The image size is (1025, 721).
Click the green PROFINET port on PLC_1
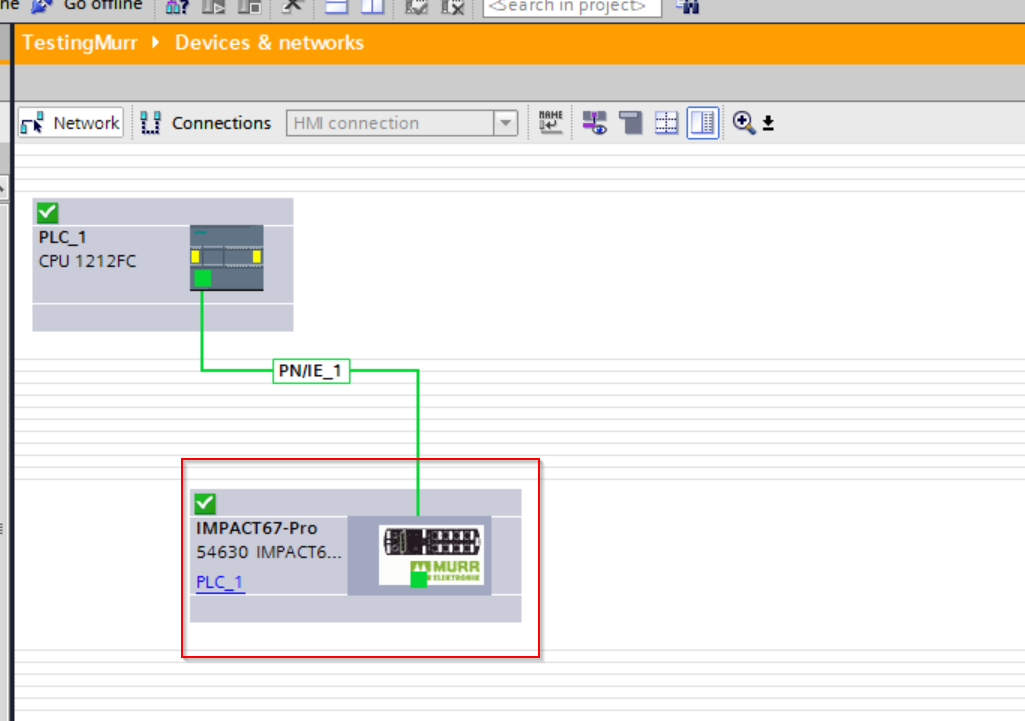coord(203,278)
